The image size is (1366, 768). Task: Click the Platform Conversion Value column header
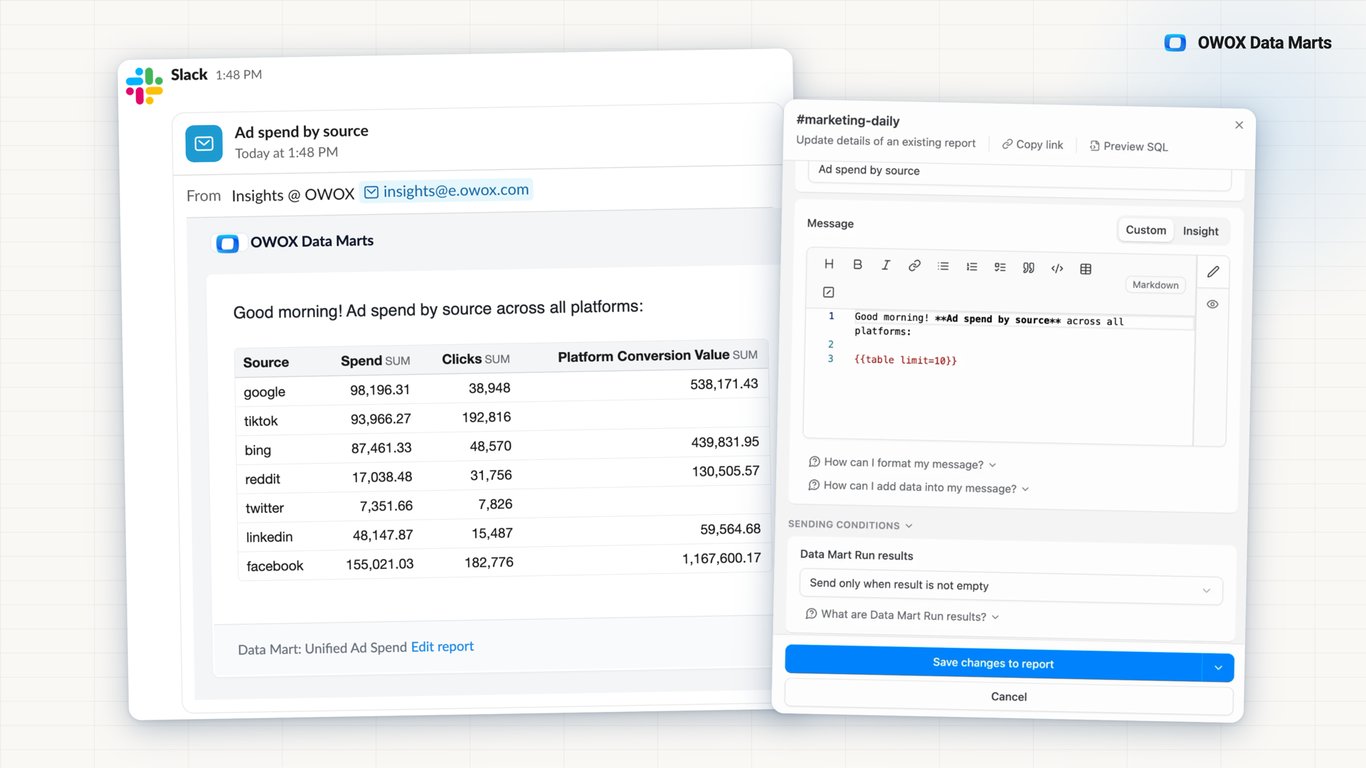tap(658, 355)
